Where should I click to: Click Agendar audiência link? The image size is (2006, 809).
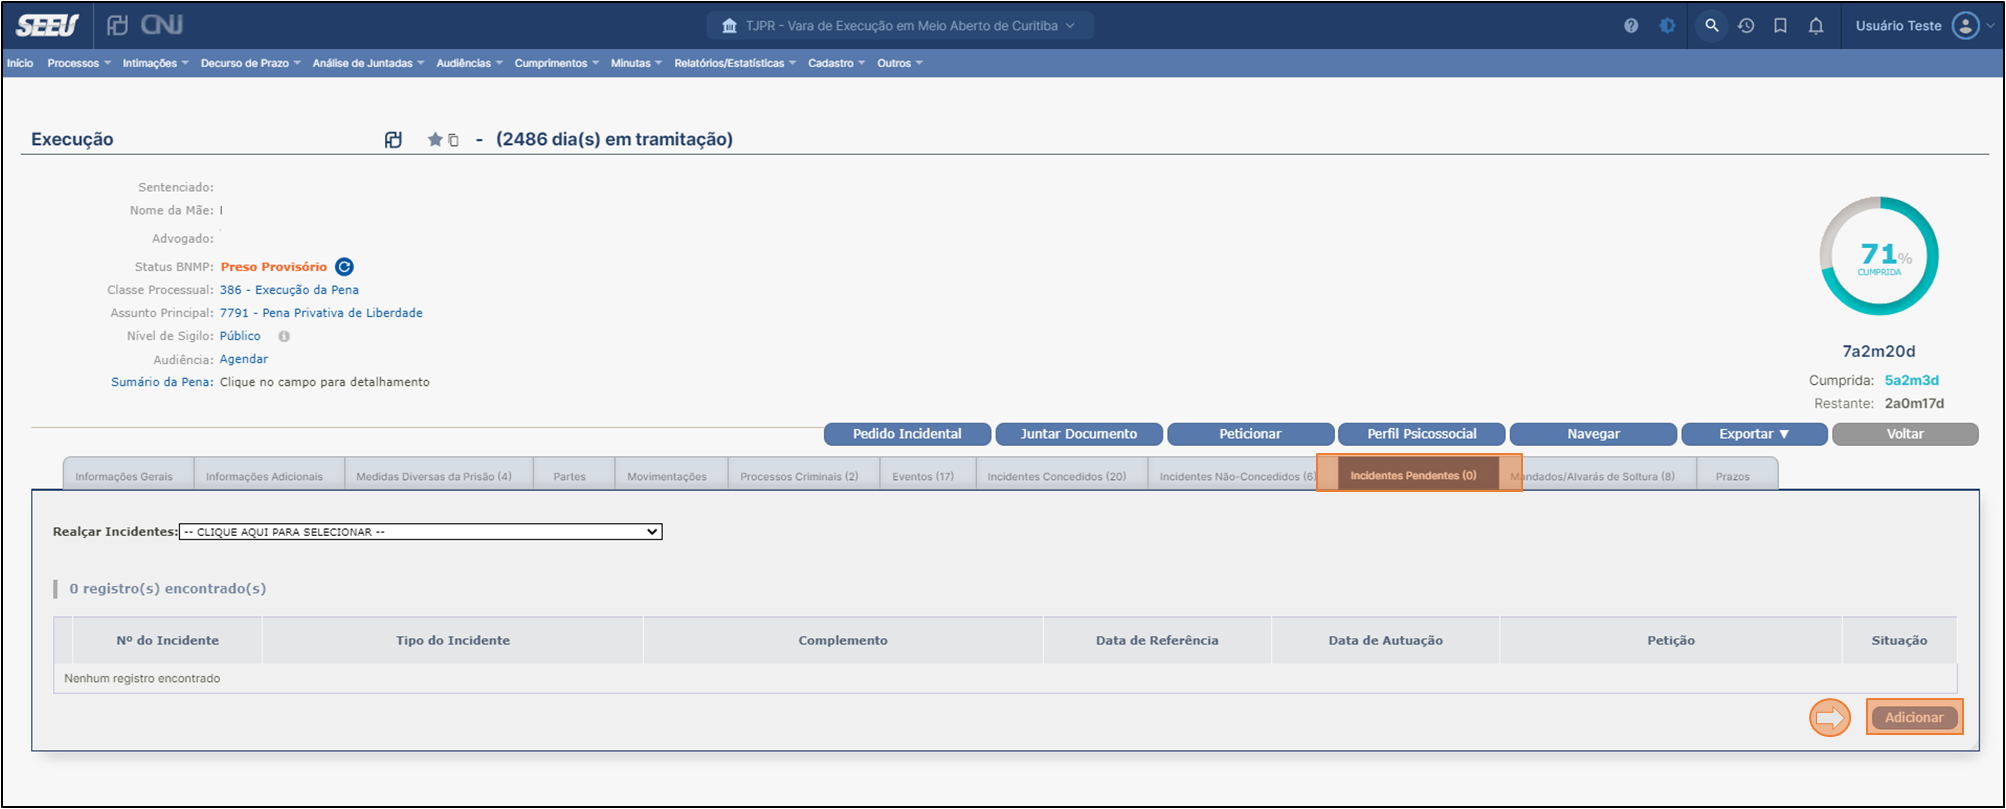(x=244, y=359)
